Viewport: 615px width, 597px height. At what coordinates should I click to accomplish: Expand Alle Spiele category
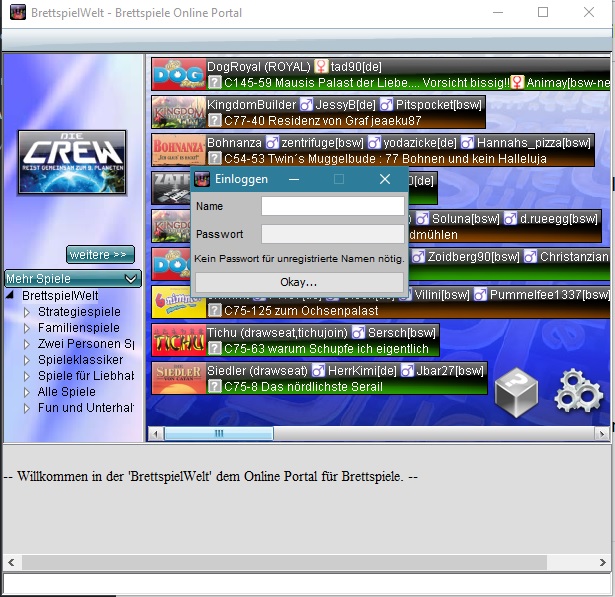click(27, 393)
